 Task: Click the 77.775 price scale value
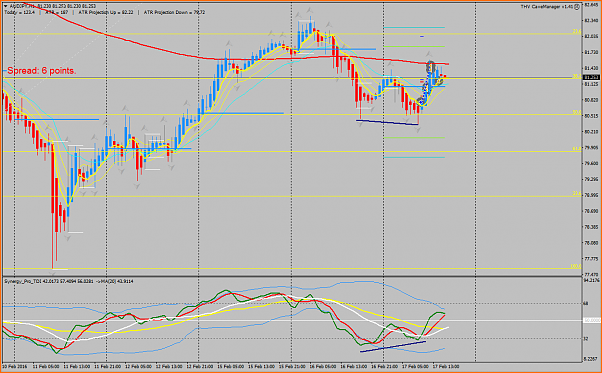click(x=591, y=259)
